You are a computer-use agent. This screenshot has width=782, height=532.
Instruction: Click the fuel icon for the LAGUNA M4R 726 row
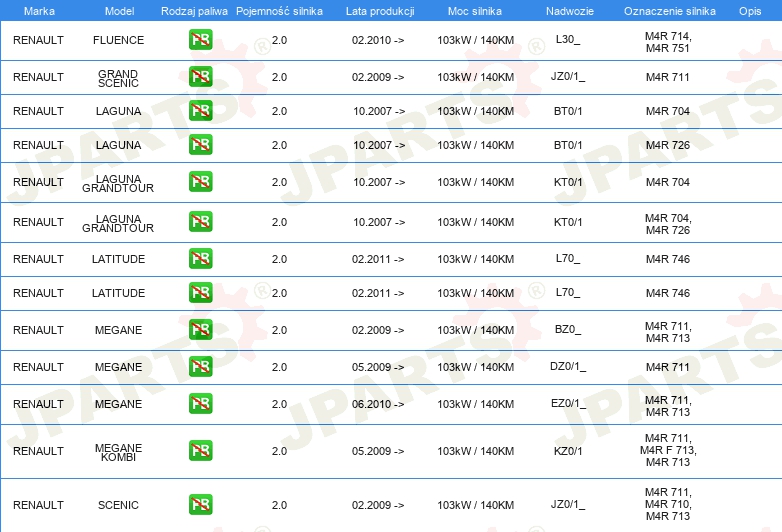tap(200, 144)
